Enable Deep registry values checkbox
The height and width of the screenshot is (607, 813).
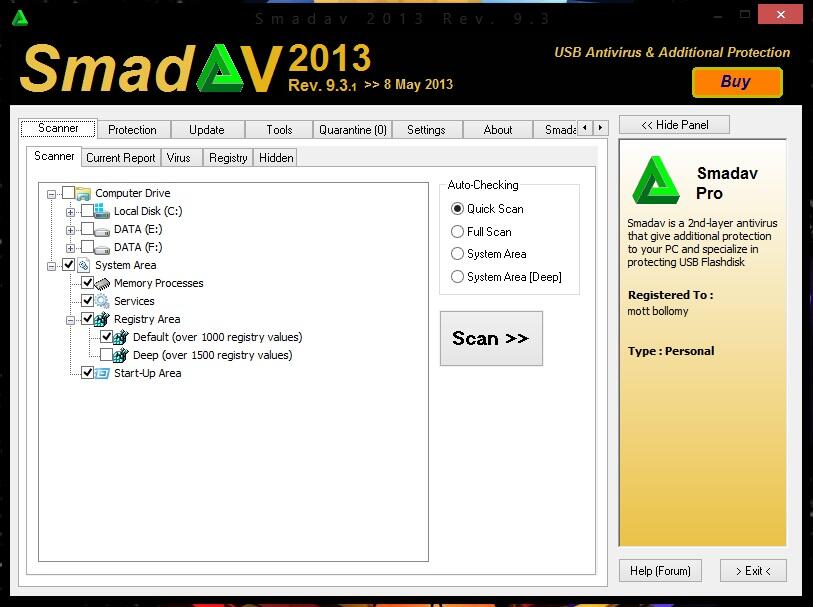click(x=106, y=355)
